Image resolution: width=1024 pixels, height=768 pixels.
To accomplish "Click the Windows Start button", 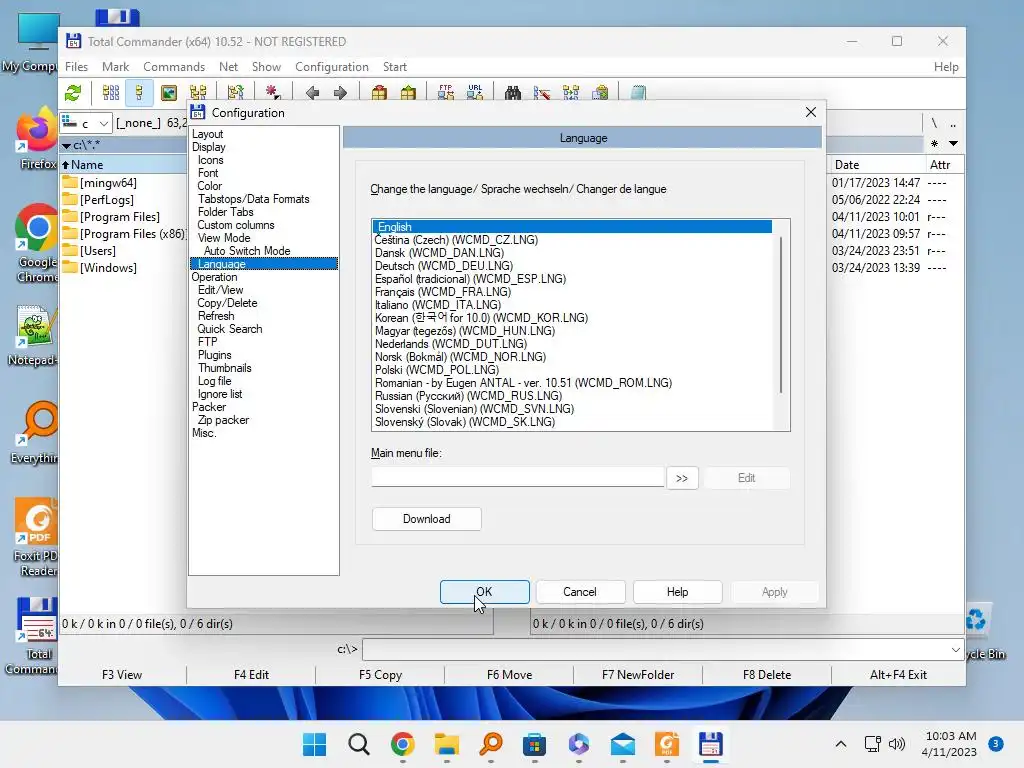I will click(x=315, y=744).
